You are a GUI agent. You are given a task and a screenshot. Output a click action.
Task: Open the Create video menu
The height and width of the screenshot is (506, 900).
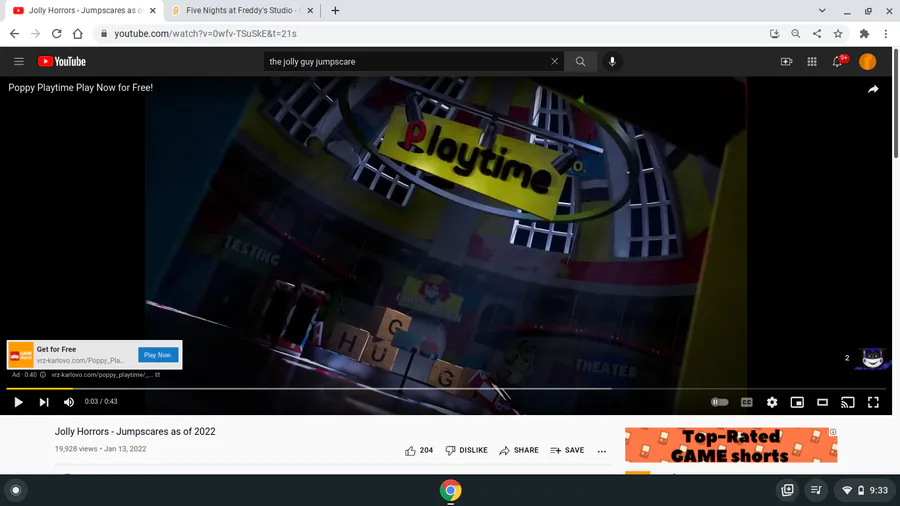point(786,61)
